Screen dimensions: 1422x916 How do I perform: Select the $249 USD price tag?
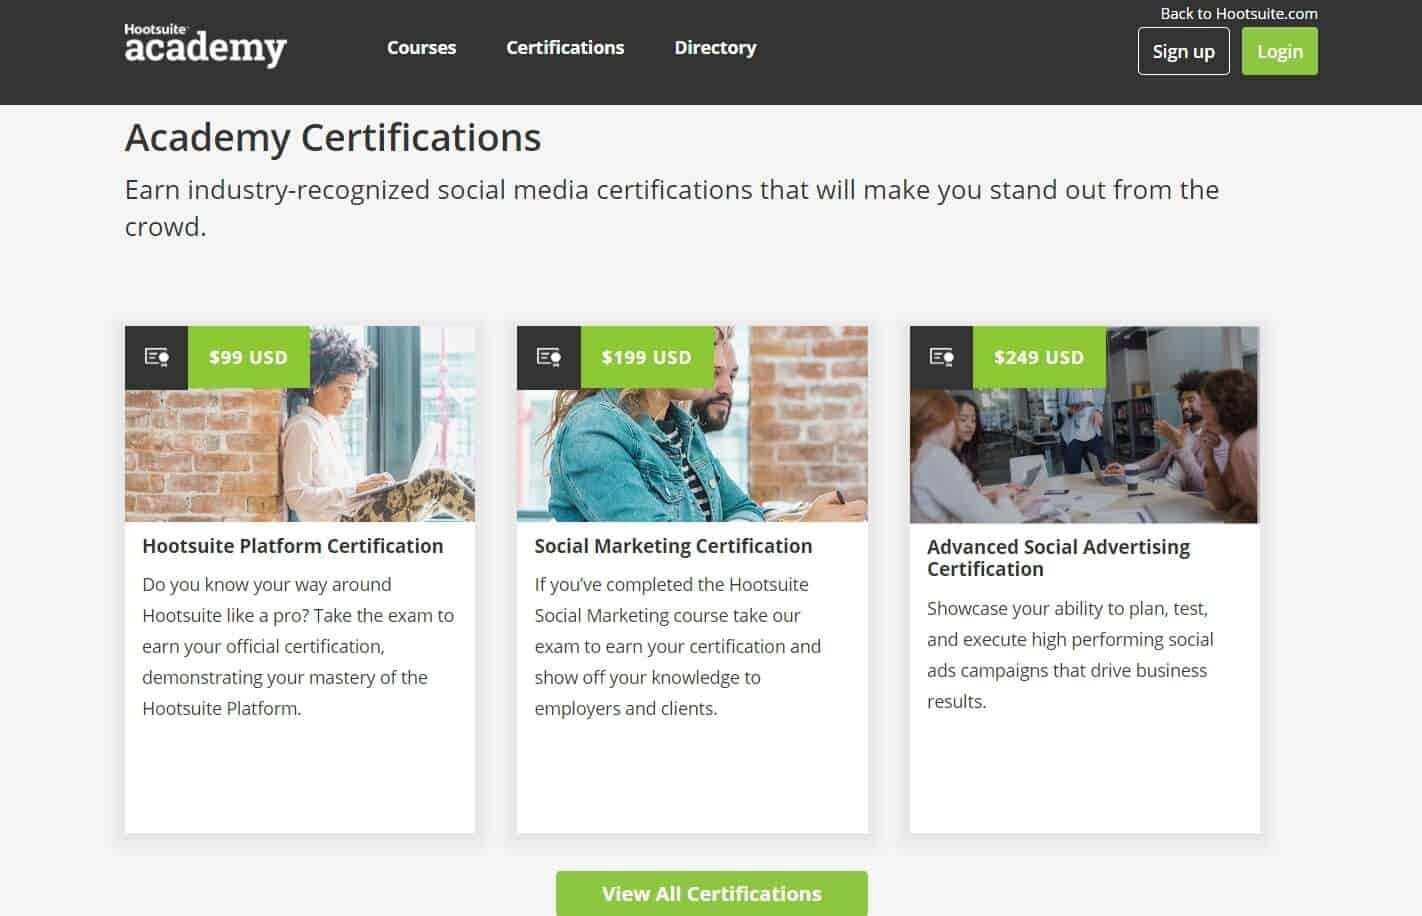(1039, 357)
